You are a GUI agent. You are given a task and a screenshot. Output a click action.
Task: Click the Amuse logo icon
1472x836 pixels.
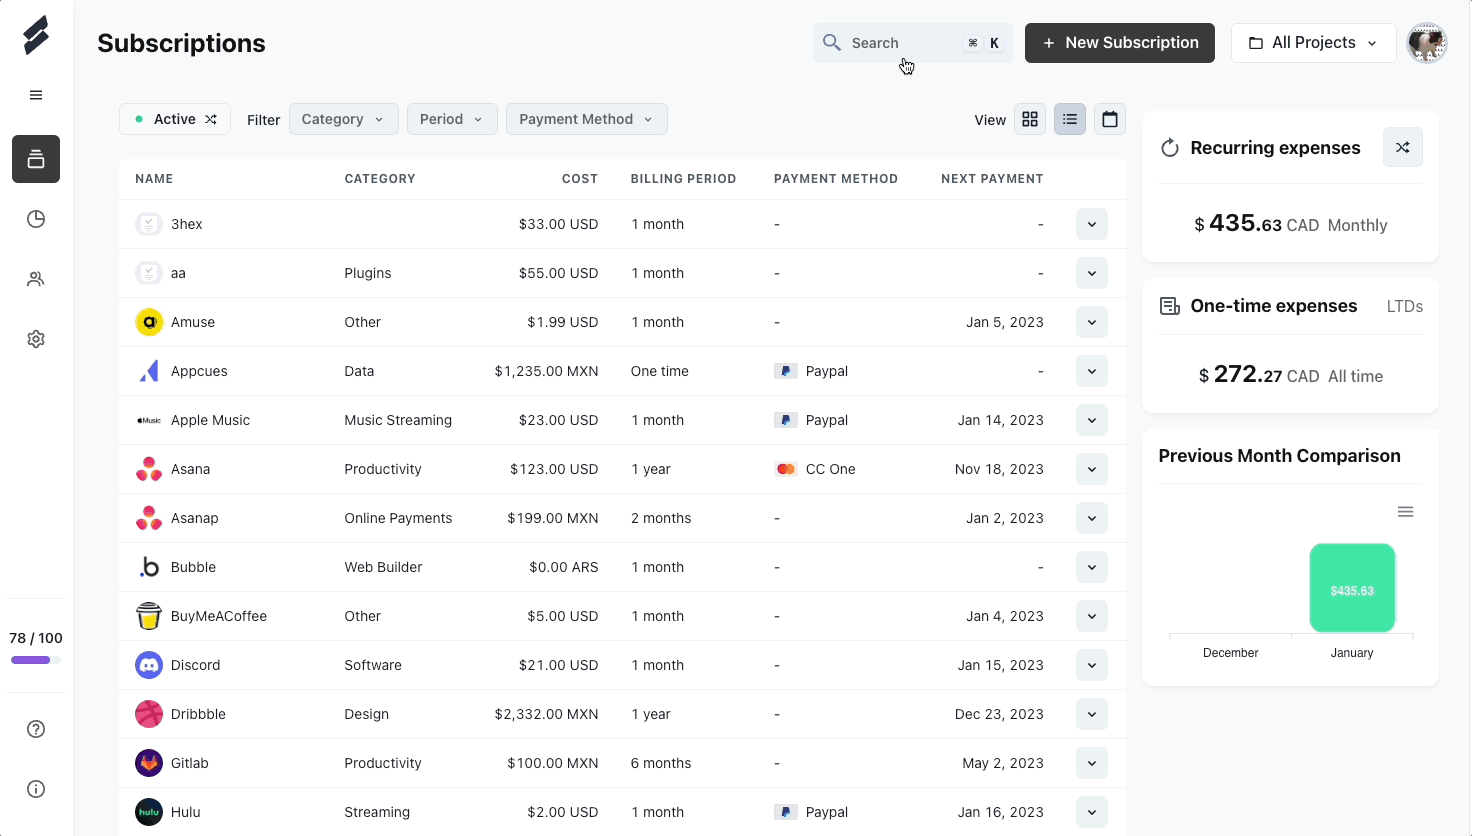coord(149,322)
